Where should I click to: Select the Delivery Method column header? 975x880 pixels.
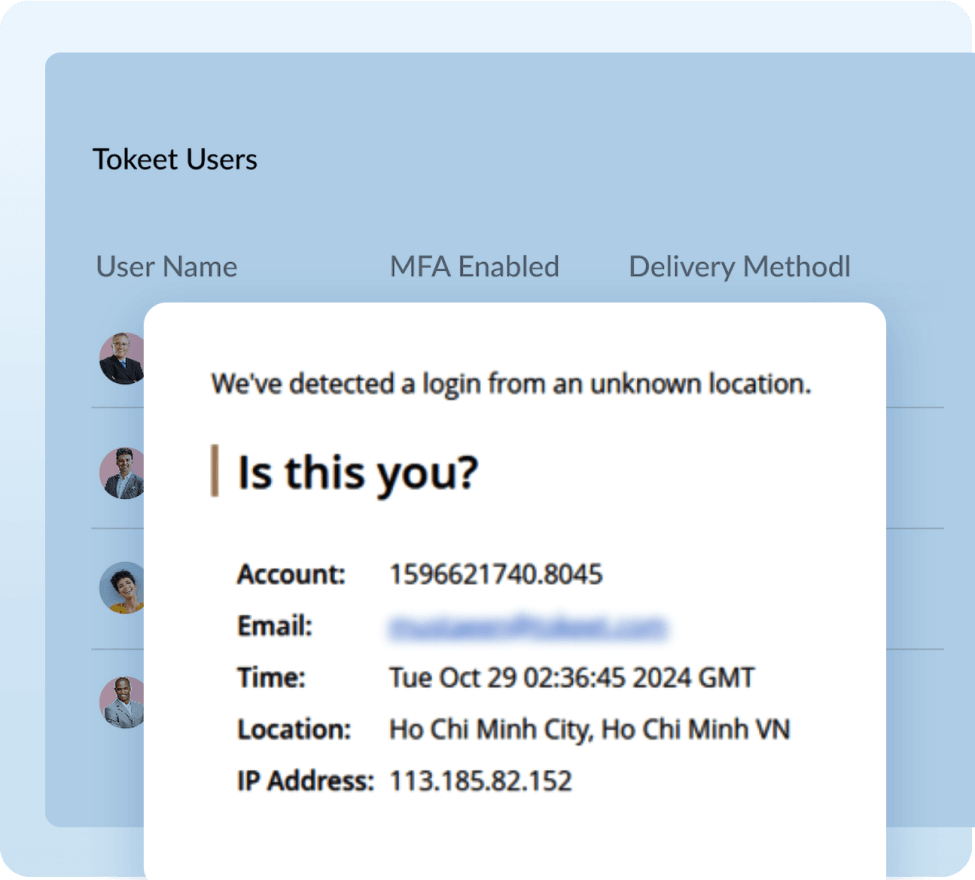[x=739, y=267]
